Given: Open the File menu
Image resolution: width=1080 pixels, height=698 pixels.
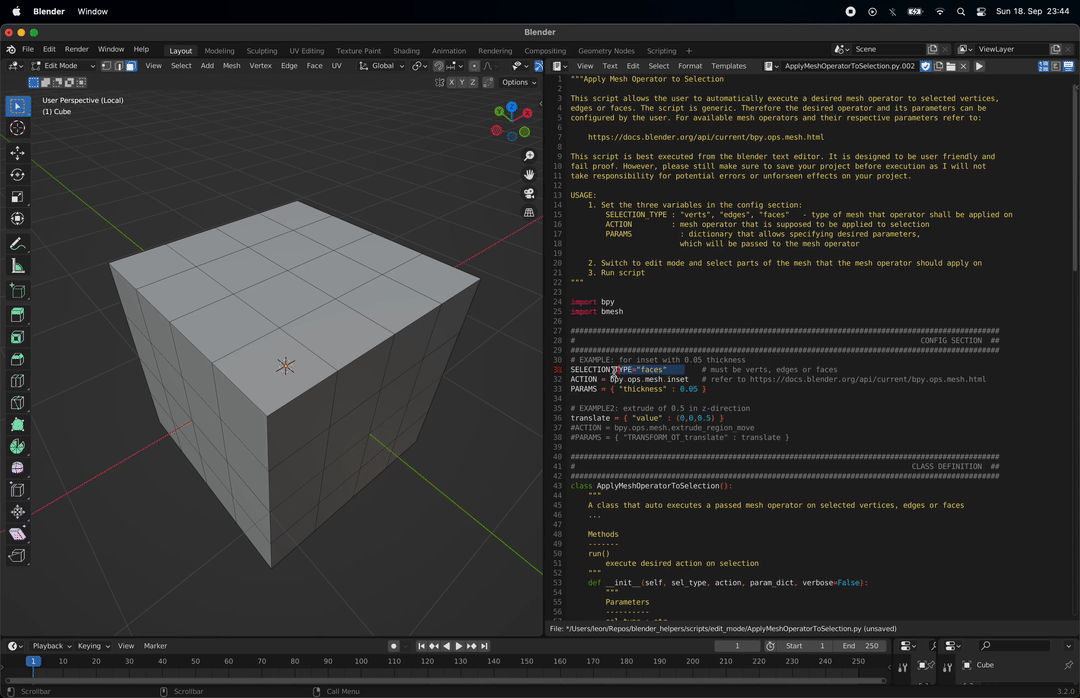Looking at the screenshot, I should point(28,49).
